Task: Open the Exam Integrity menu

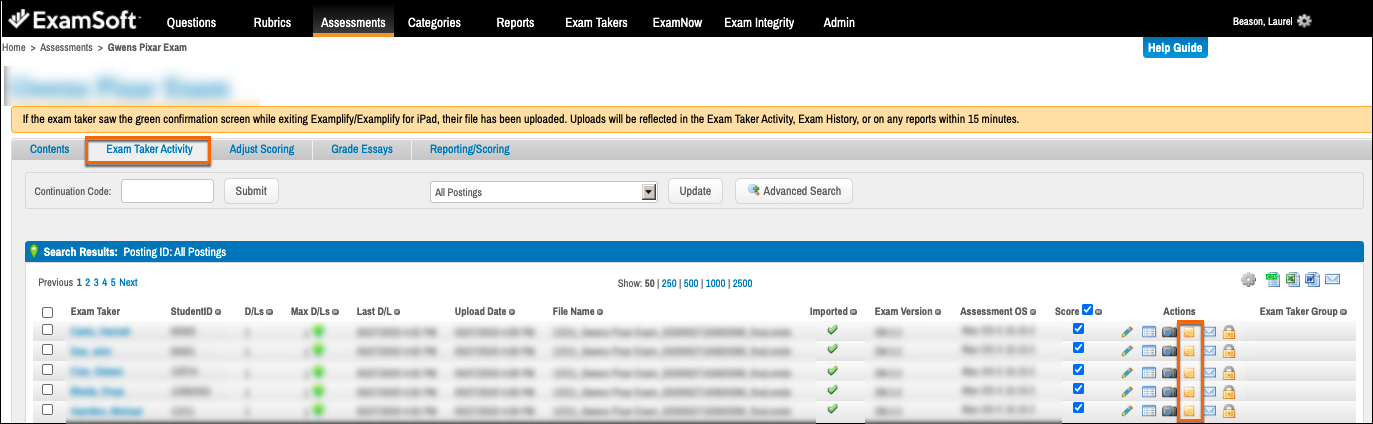Action: (759, 22)
